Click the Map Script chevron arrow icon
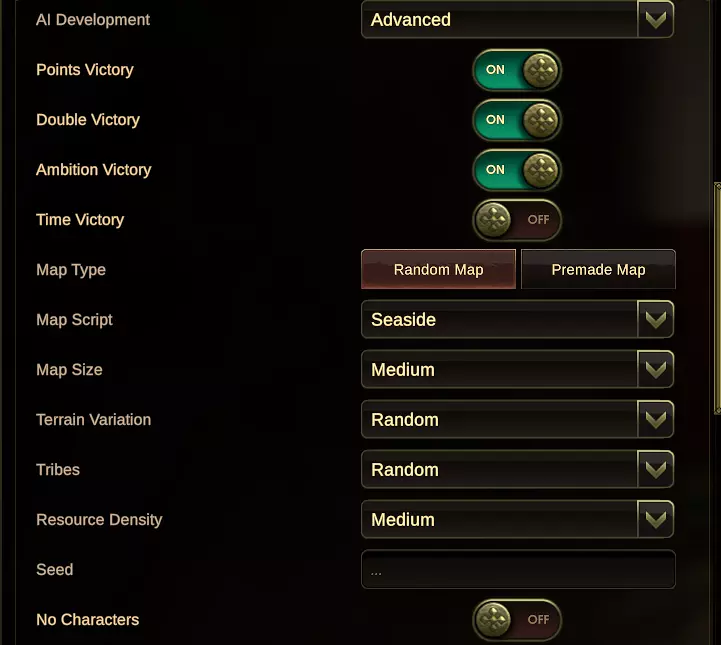 656,320
